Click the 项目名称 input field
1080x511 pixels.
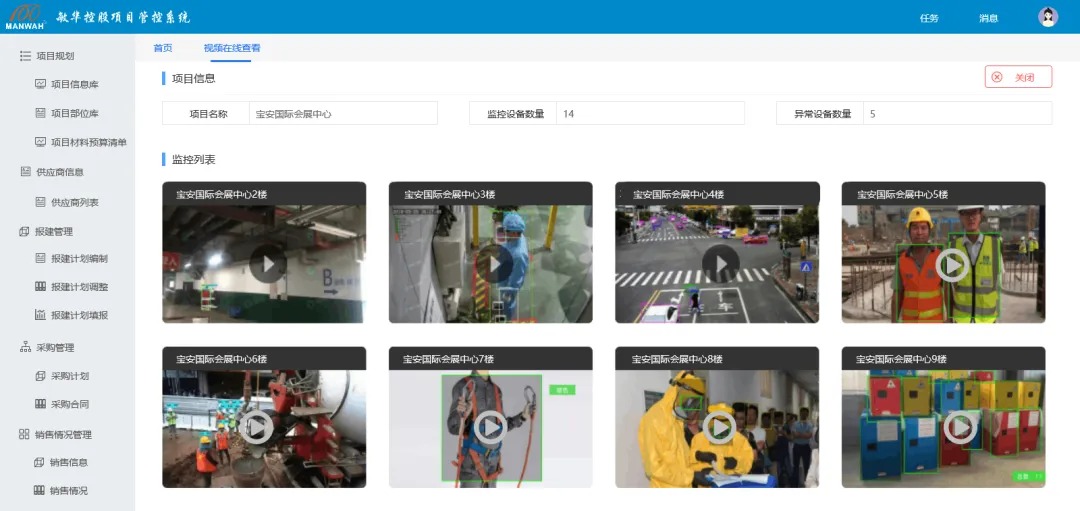pyautogui.click(x=343, y=114)
